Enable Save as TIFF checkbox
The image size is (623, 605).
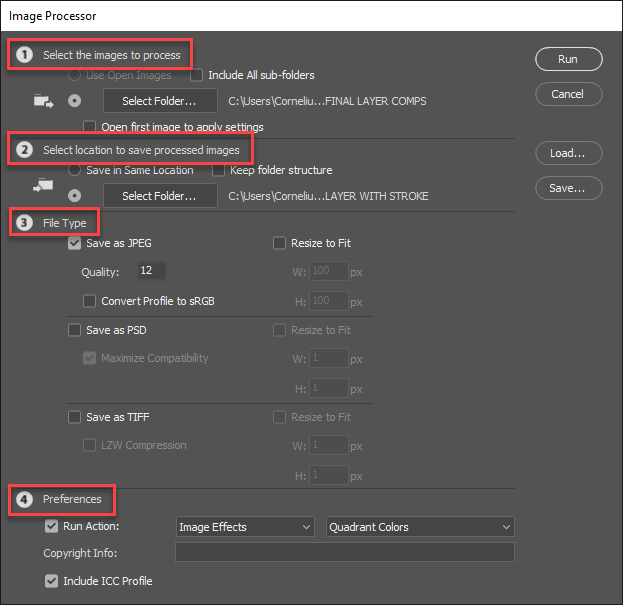coord(74,417)
